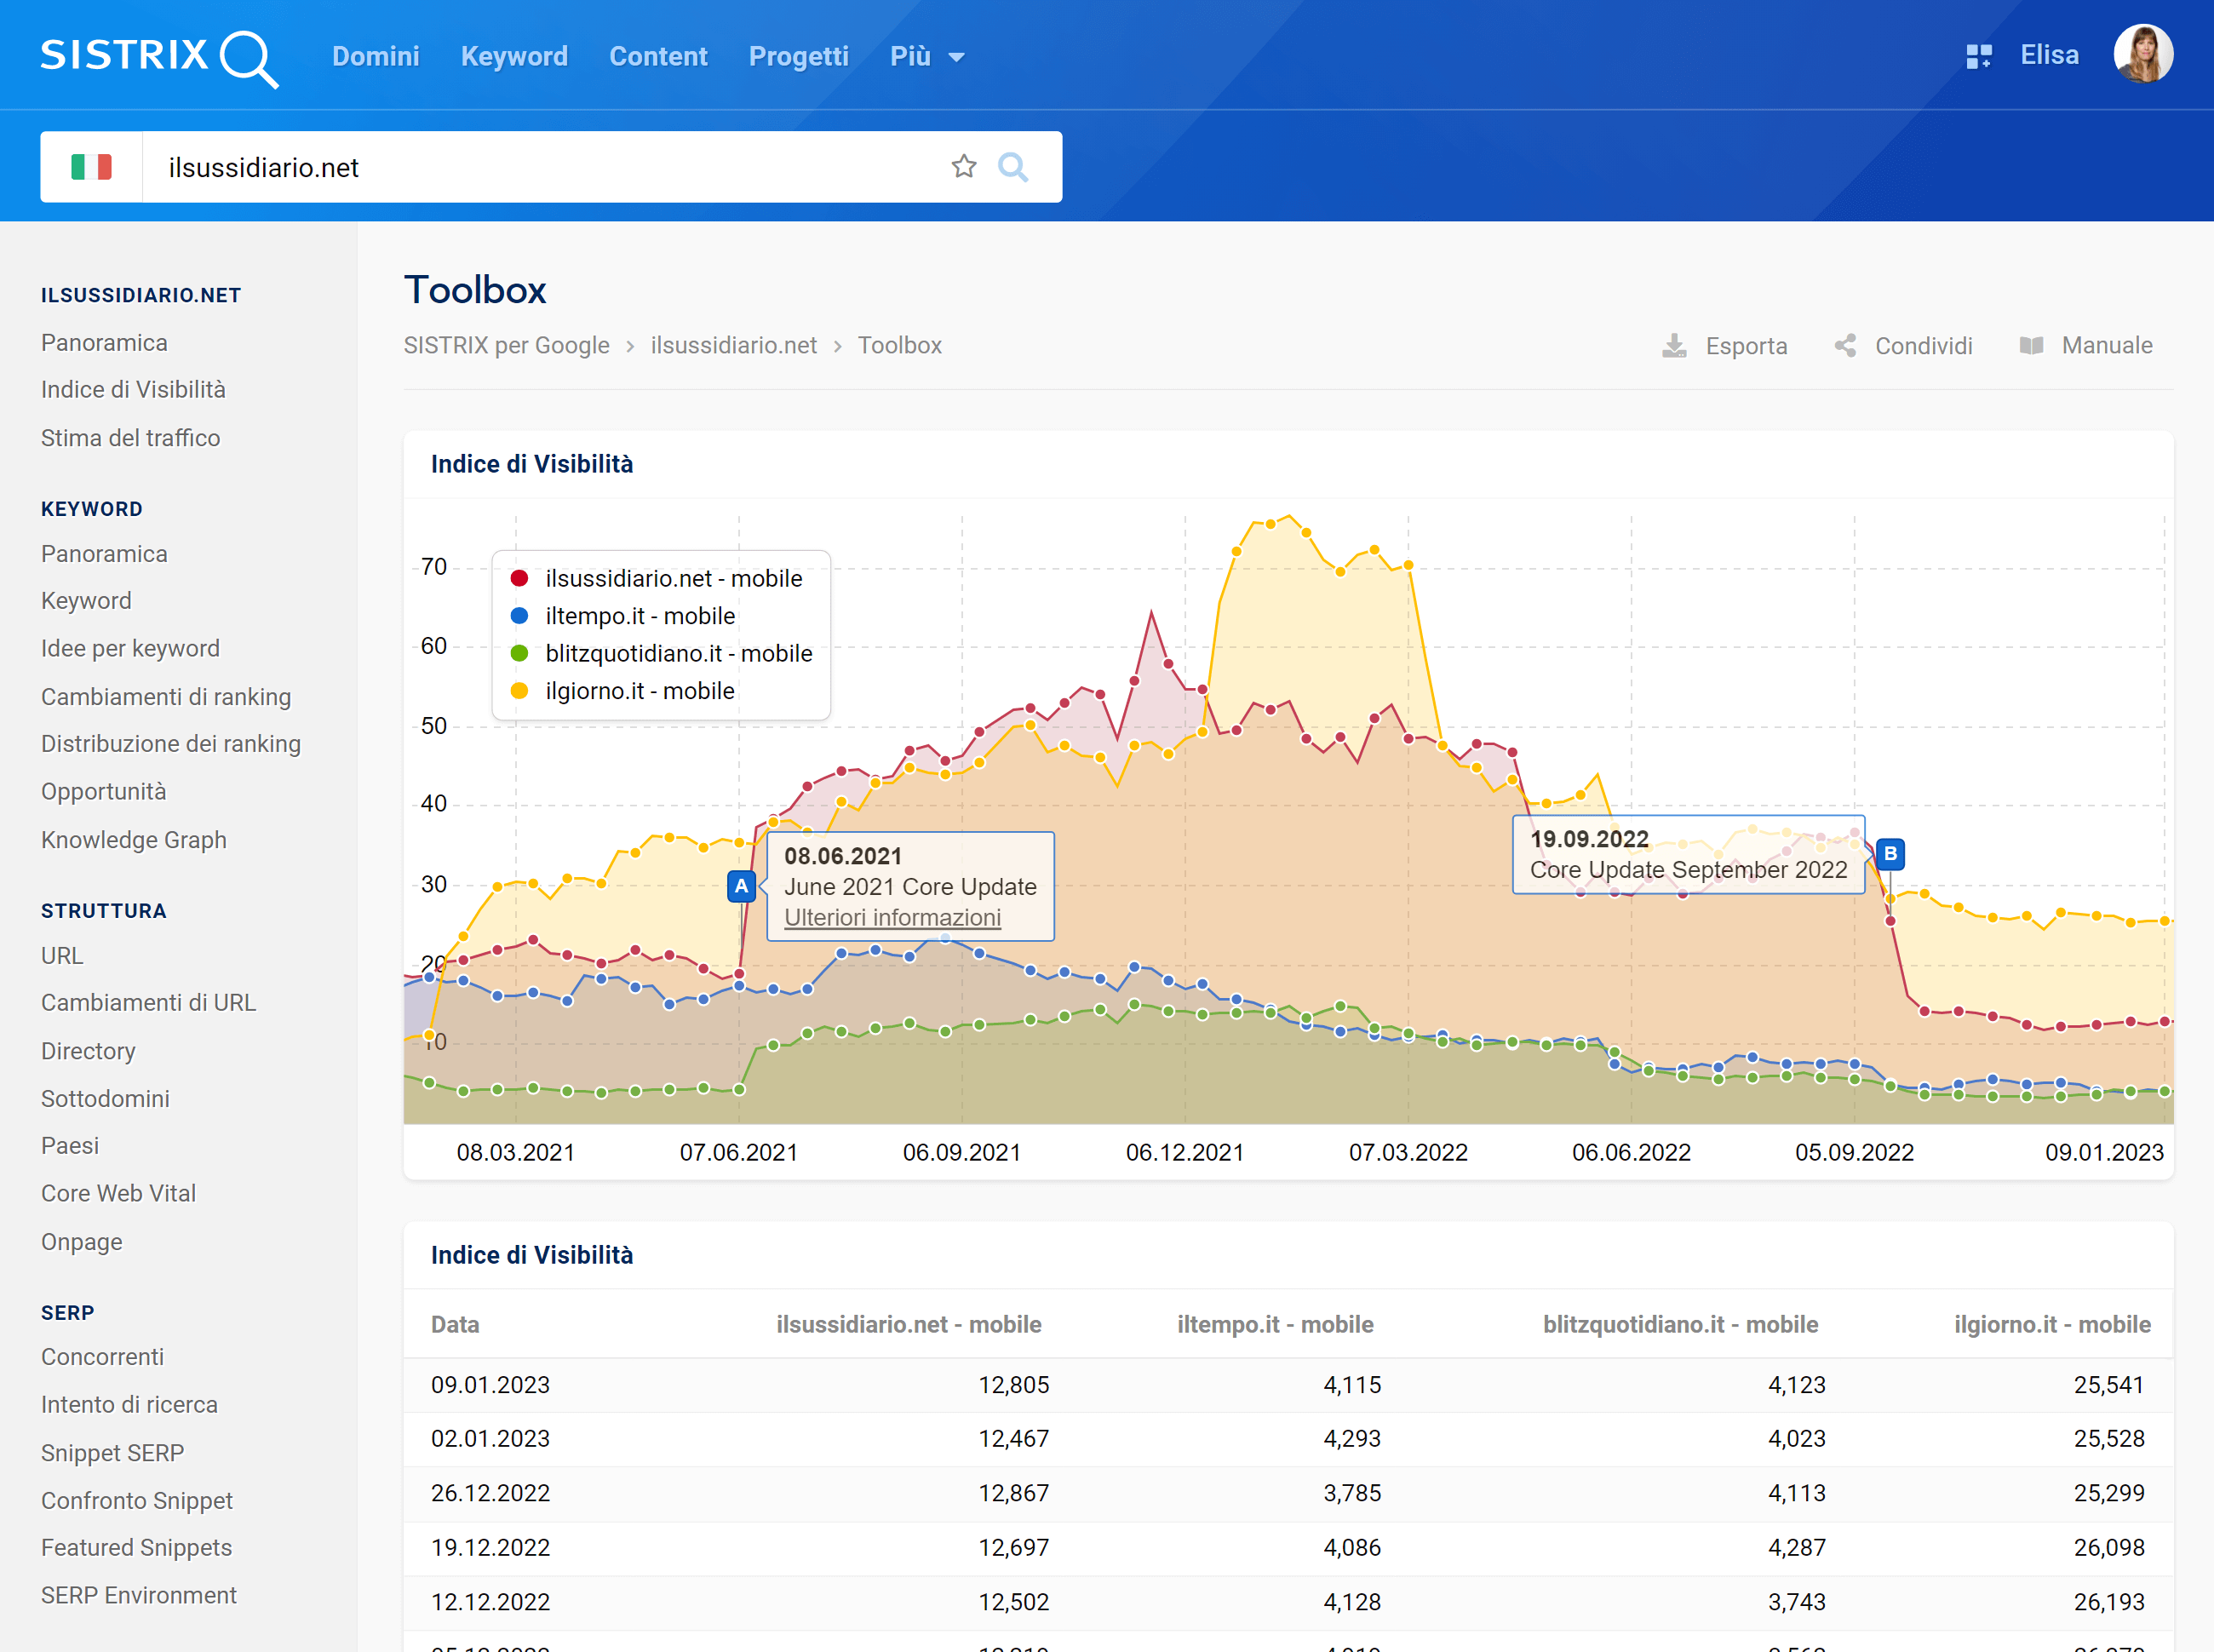This screenshot has height=1652, width=2214.
Task: Select the Italian flag country selector
Action: tap(91, 167)
